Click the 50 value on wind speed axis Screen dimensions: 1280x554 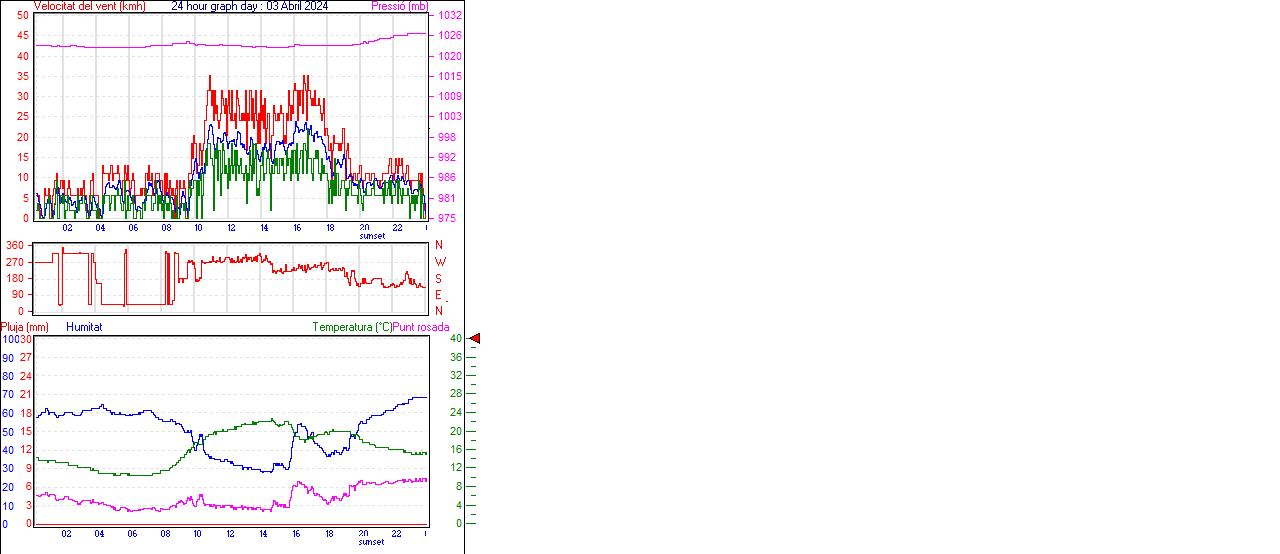point(22,16)
